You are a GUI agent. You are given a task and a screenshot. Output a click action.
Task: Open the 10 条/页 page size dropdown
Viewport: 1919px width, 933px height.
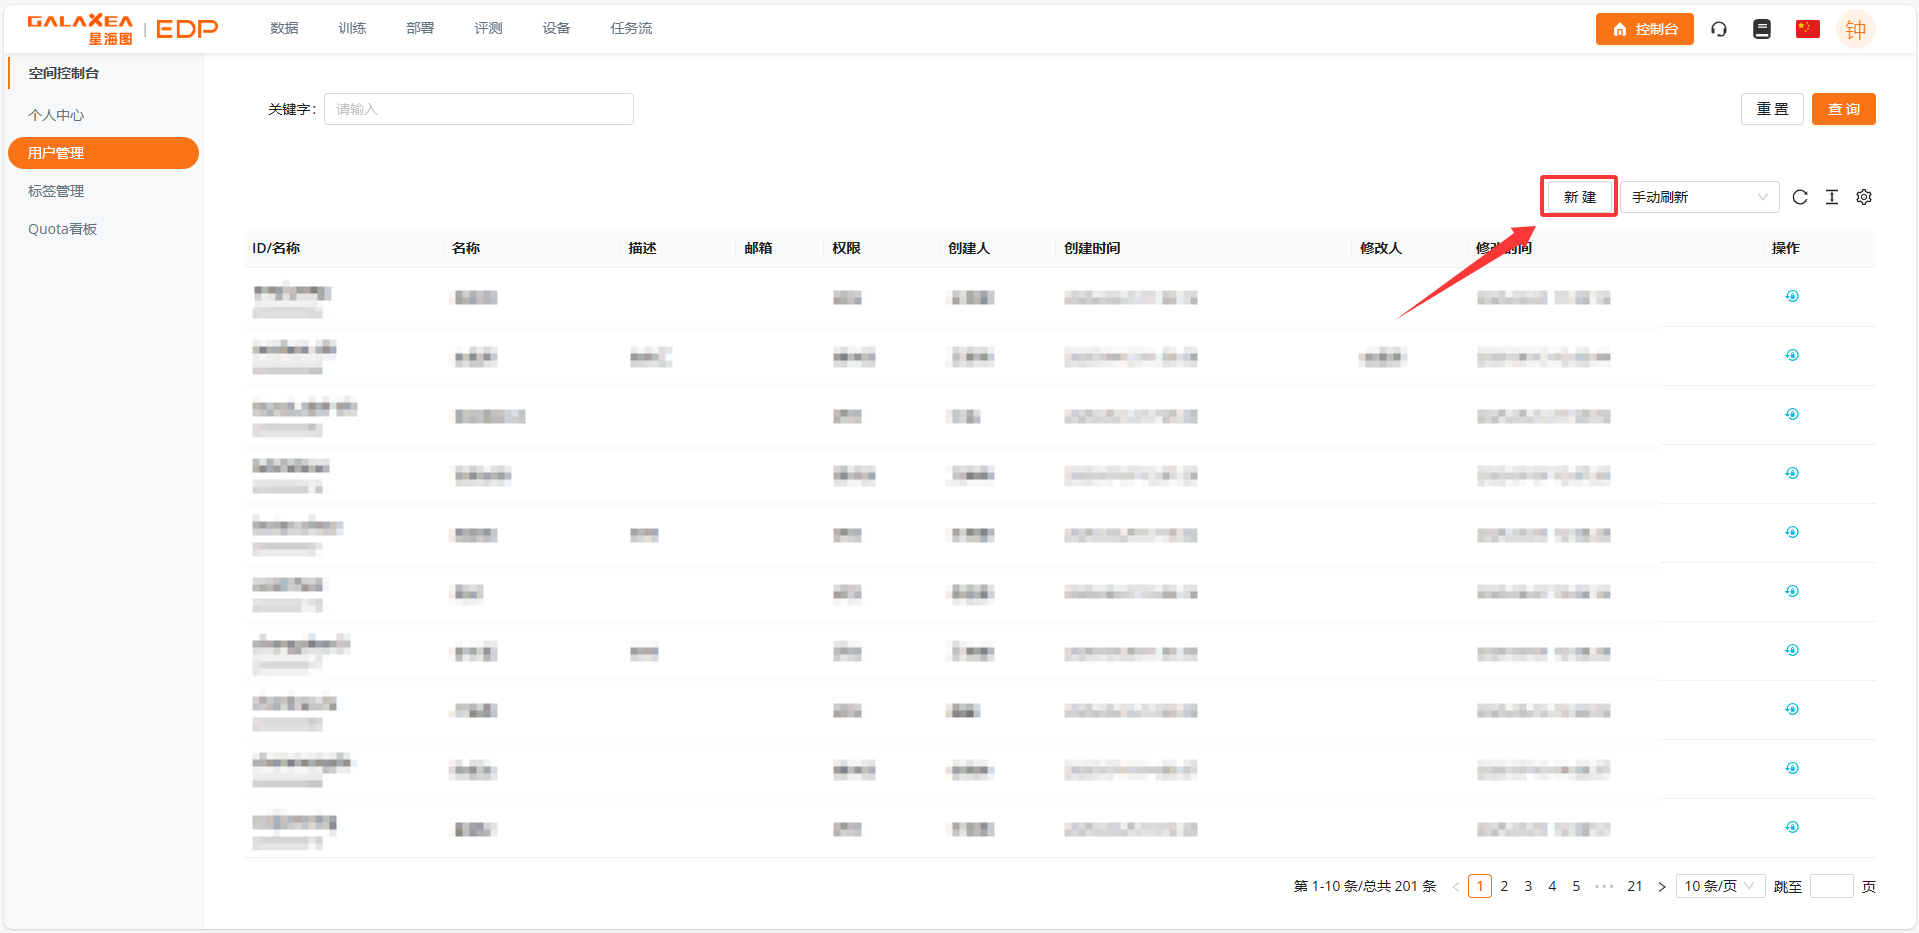(1719, 886)
